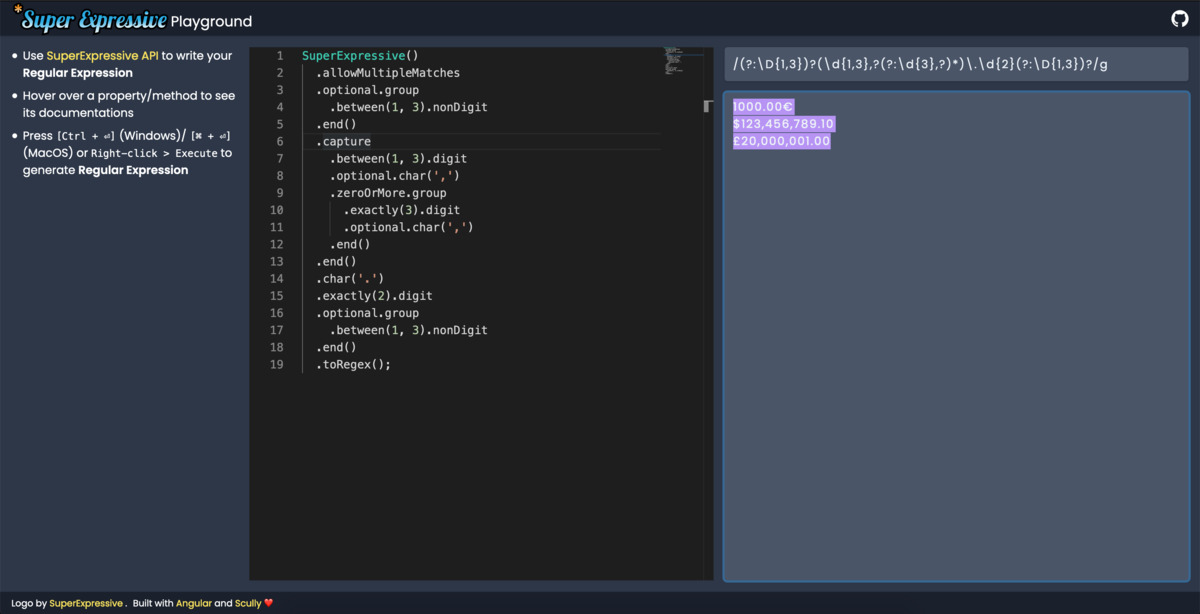Click the .capture line in editor

click(x=343, y=142)
